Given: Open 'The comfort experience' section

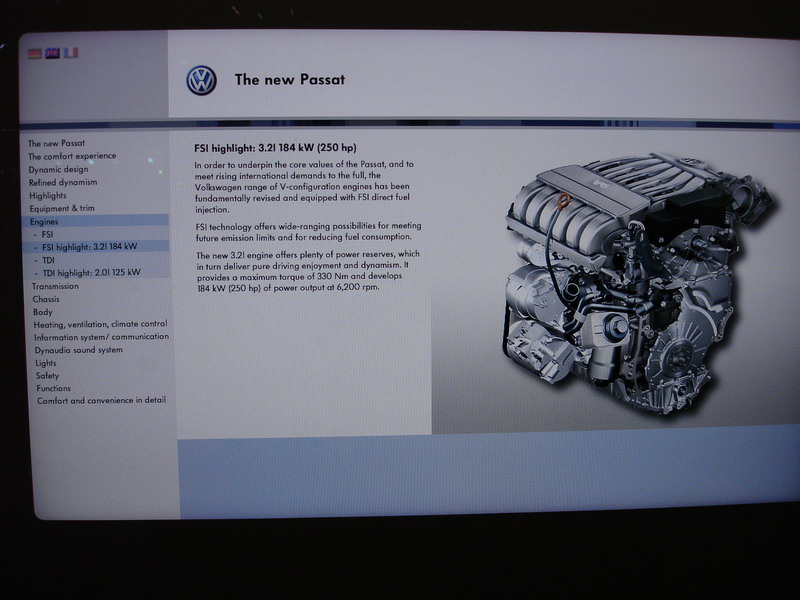Looking at the screenshot, I should (x=72, y=156).
